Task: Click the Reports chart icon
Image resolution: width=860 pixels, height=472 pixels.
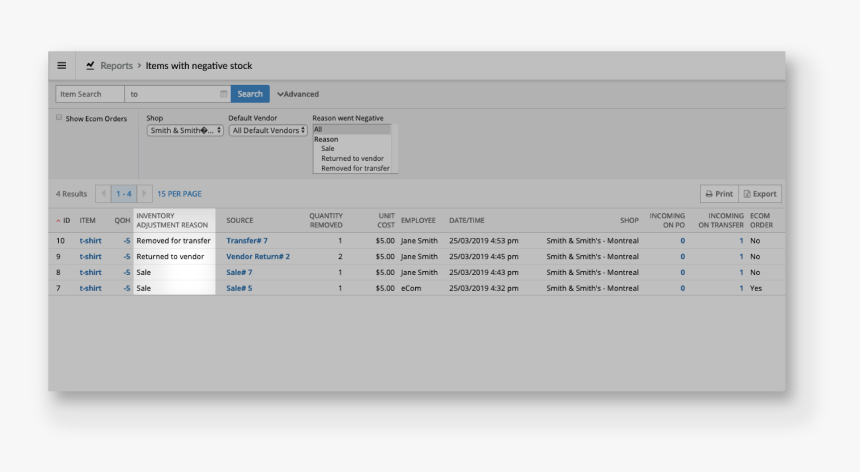Action: [x=90, y=66]
